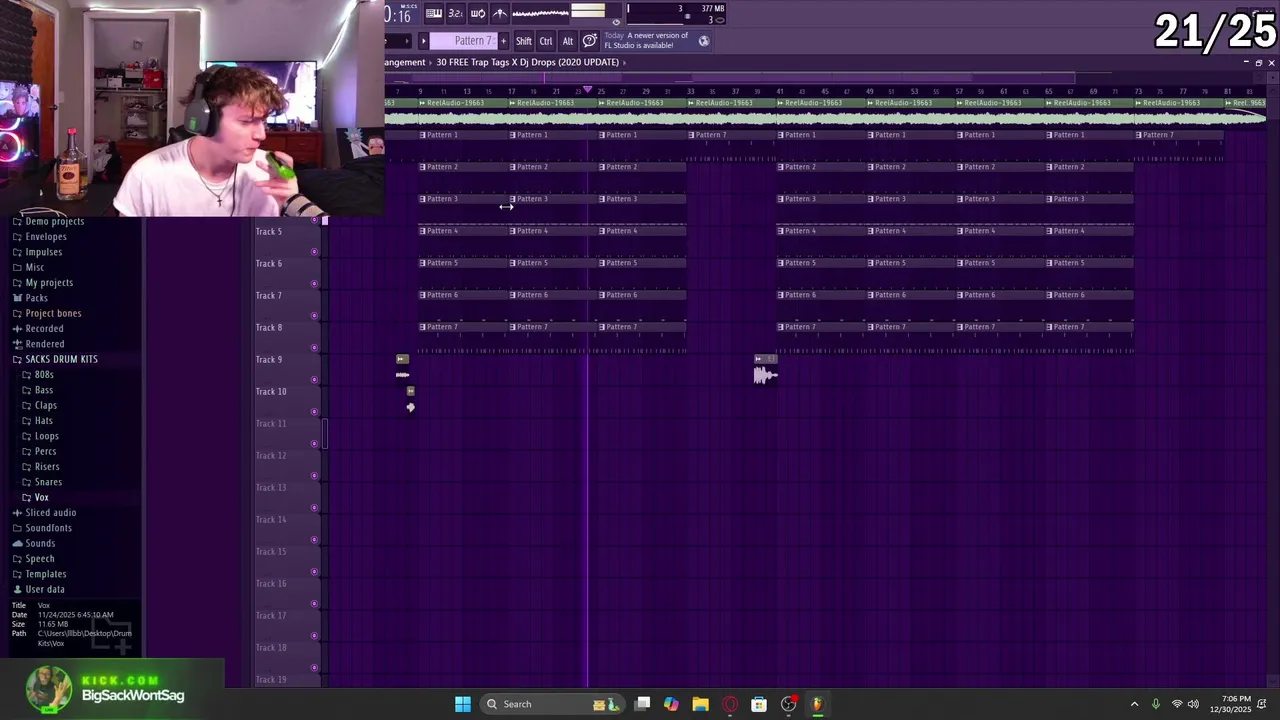1280x720 pixels.
Task: Click the time display showing 0:16
Action: pyautogui.click(x=399, y=14)
